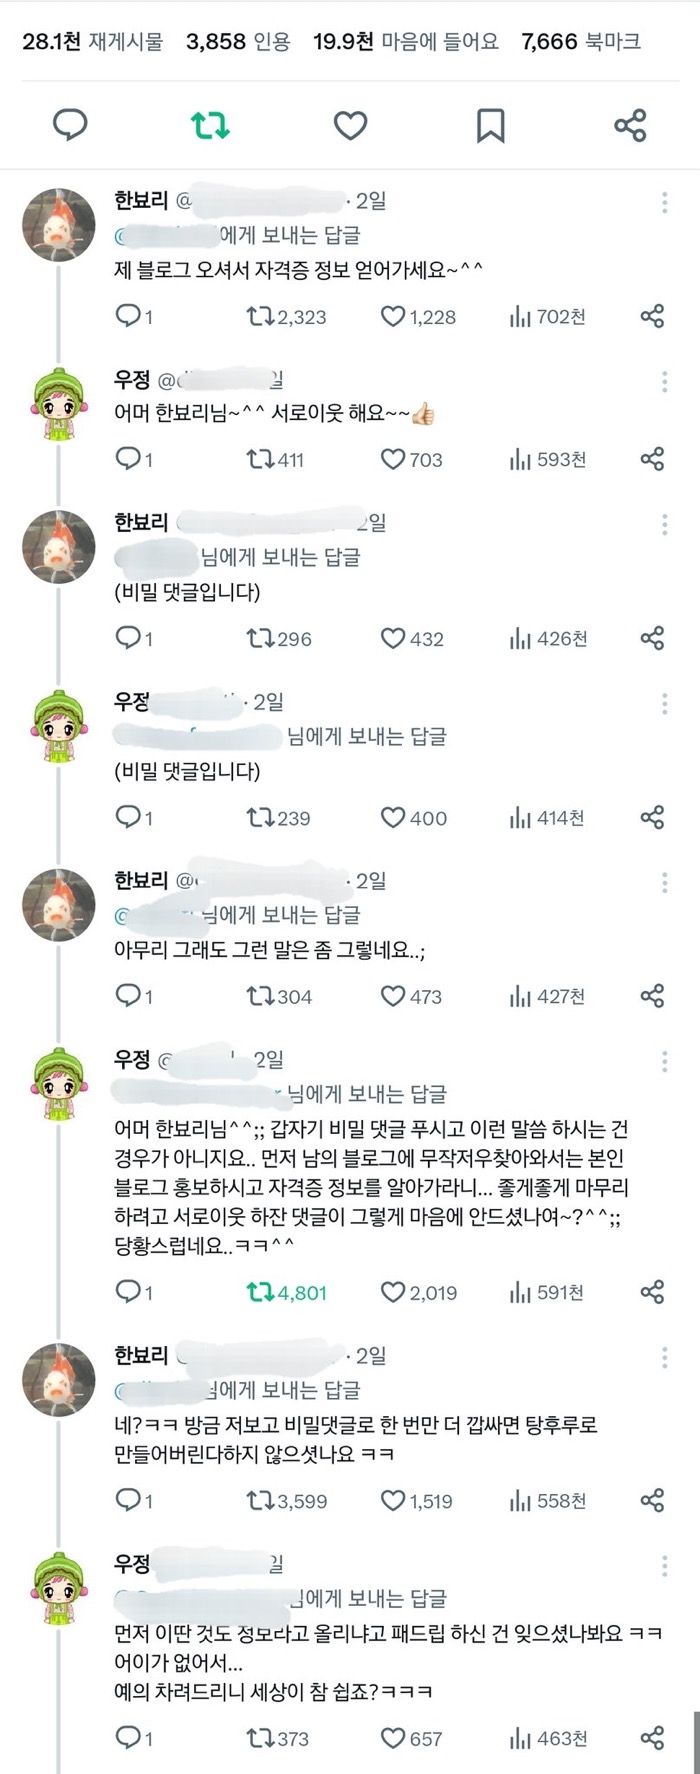View the 3,858 인용 quotes list

[x=238, y=41]
